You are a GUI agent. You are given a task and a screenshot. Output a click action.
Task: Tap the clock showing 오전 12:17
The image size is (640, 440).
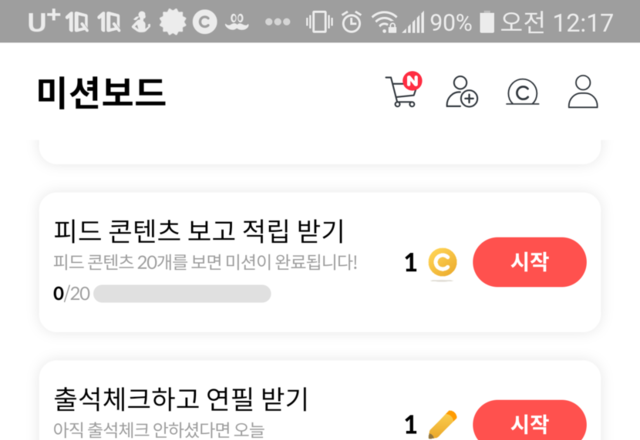557,22
